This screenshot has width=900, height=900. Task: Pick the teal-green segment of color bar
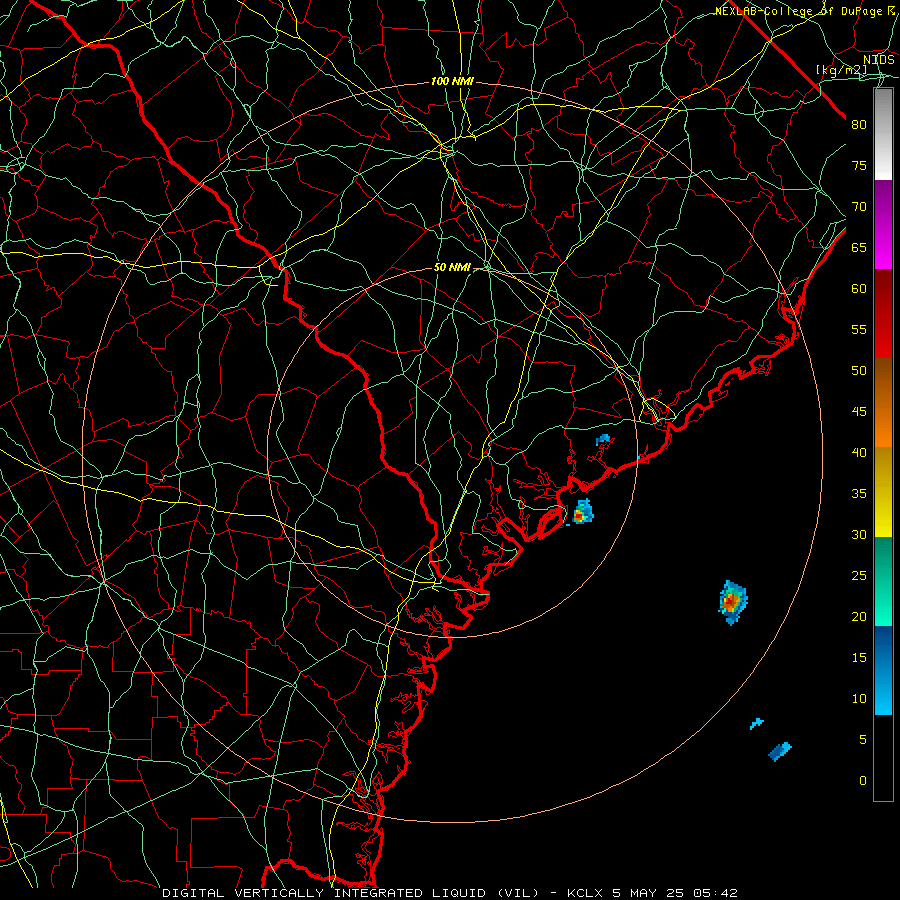pos(883,581)
